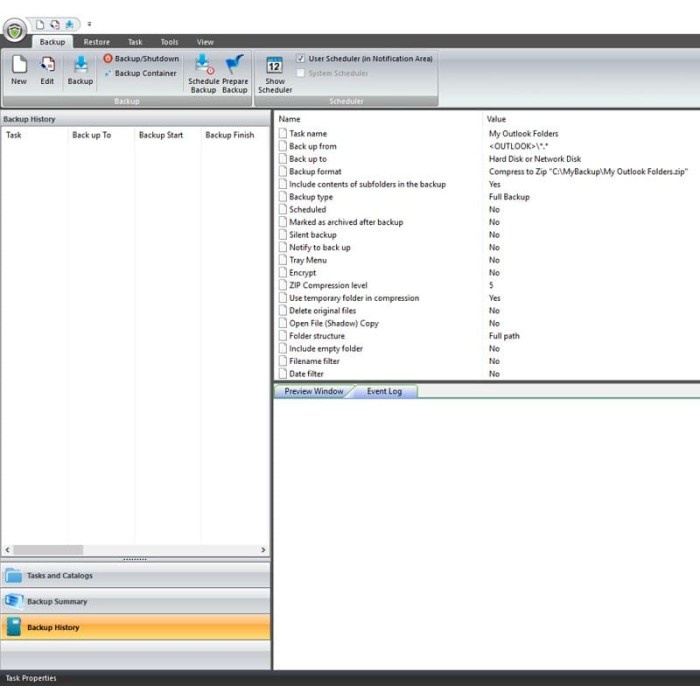Uncheck User Scheduler (in Notification Area)
700x700 pixels.
point(301,59)
